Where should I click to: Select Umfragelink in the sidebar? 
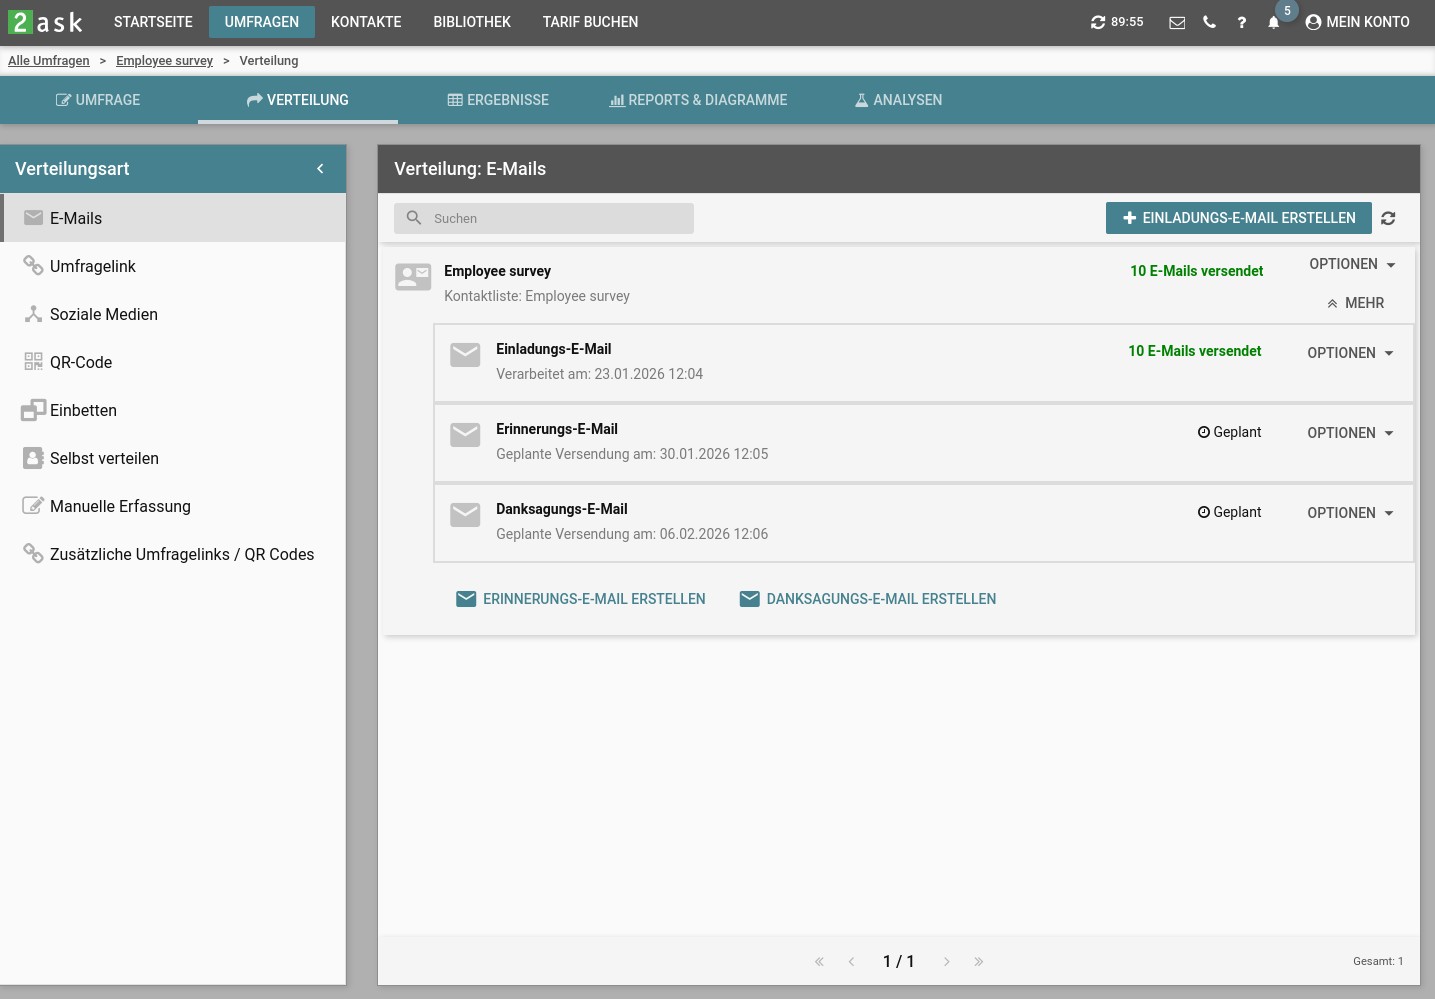[92, 266]
